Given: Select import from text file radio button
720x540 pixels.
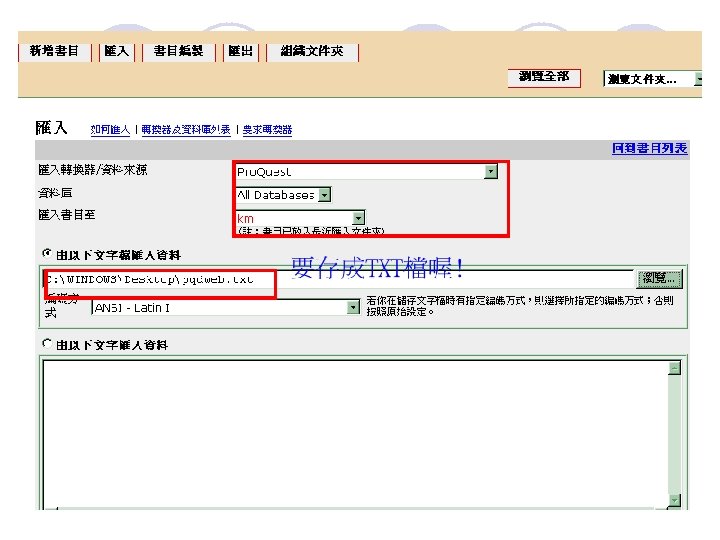Looking at the screenshot, I should coord(46,253).
